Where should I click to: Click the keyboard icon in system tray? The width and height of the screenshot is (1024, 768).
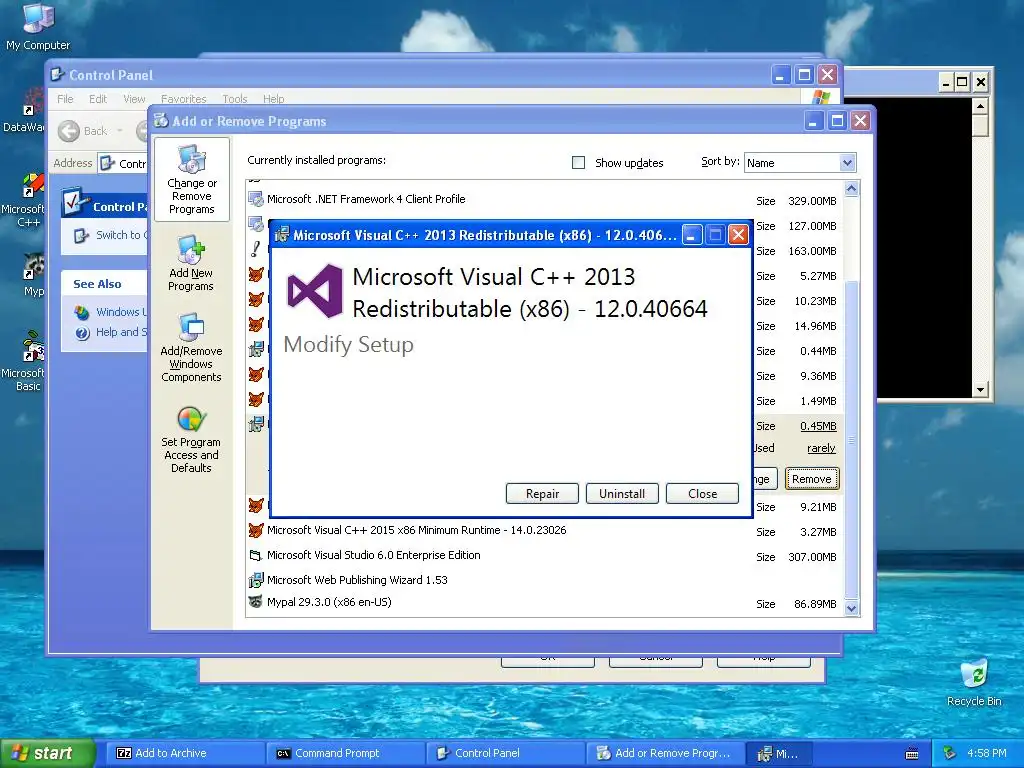pyautogui.click(x=912, y=754)
